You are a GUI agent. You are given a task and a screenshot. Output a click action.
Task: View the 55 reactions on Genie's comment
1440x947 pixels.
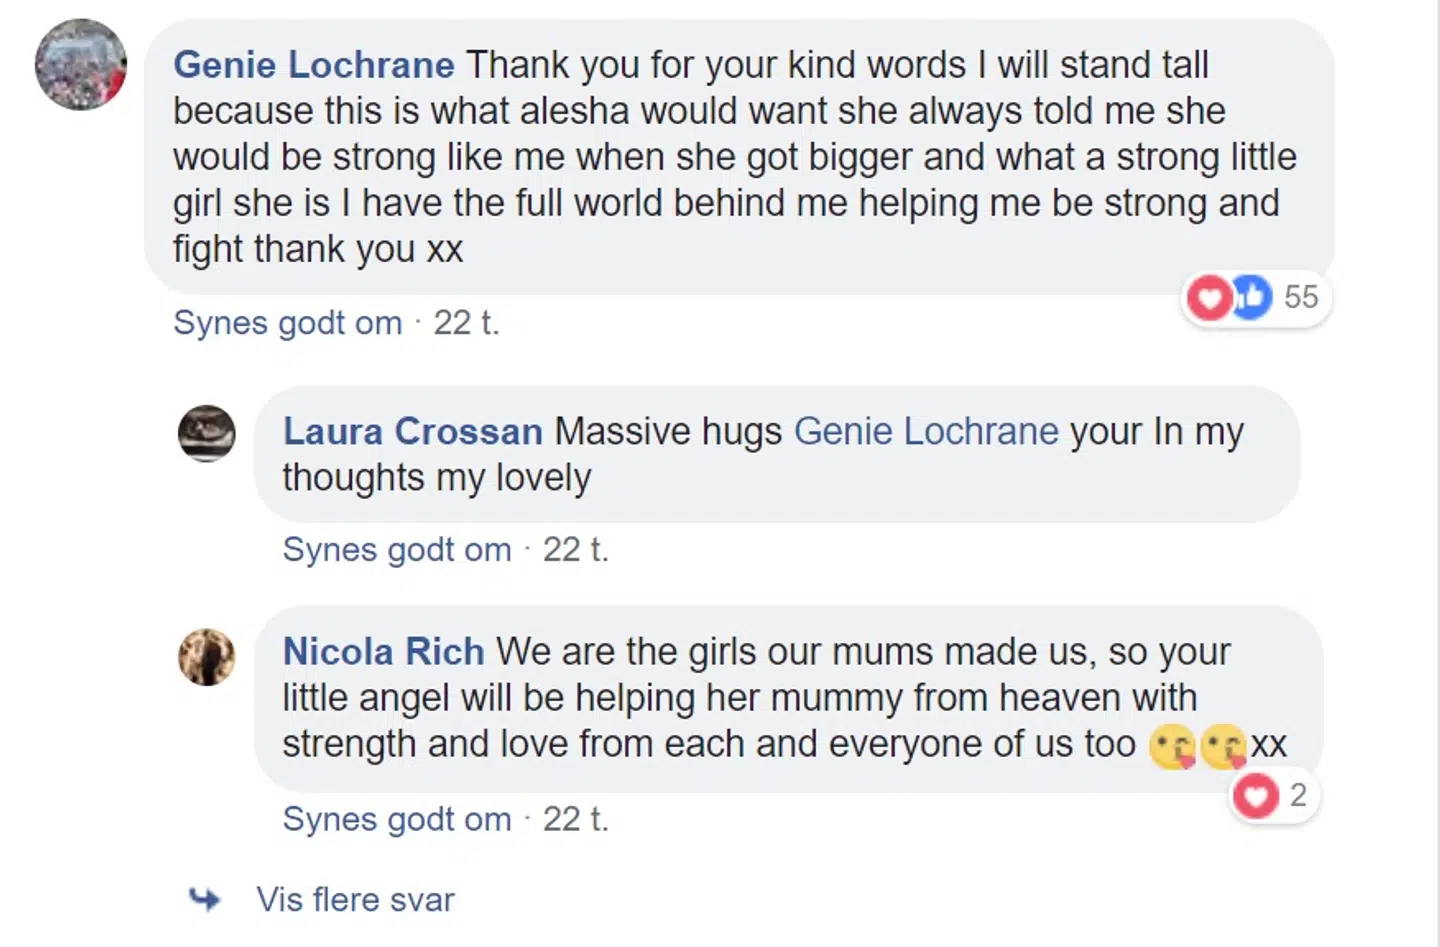(1301, 297)
